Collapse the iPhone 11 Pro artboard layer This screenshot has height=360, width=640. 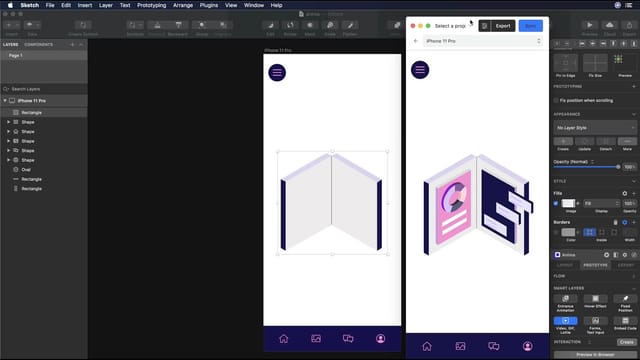[x=5, y=100]
